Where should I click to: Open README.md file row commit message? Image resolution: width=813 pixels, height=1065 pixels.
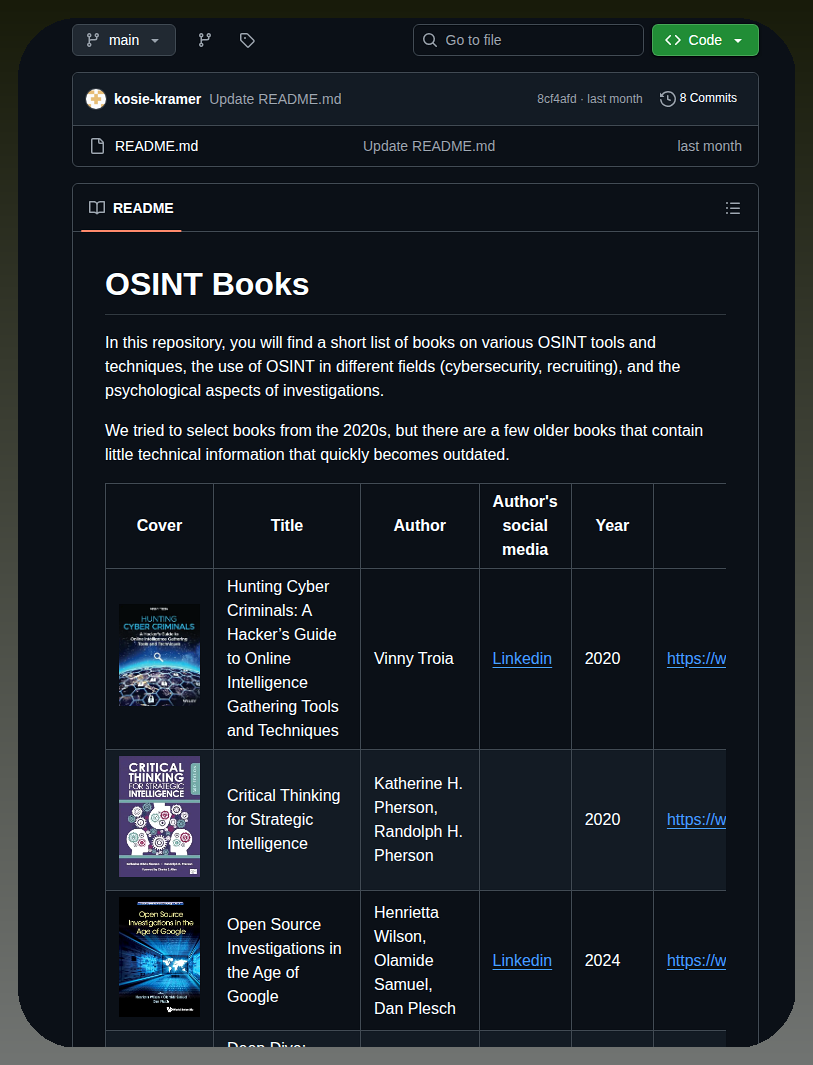tap(429, 146)
